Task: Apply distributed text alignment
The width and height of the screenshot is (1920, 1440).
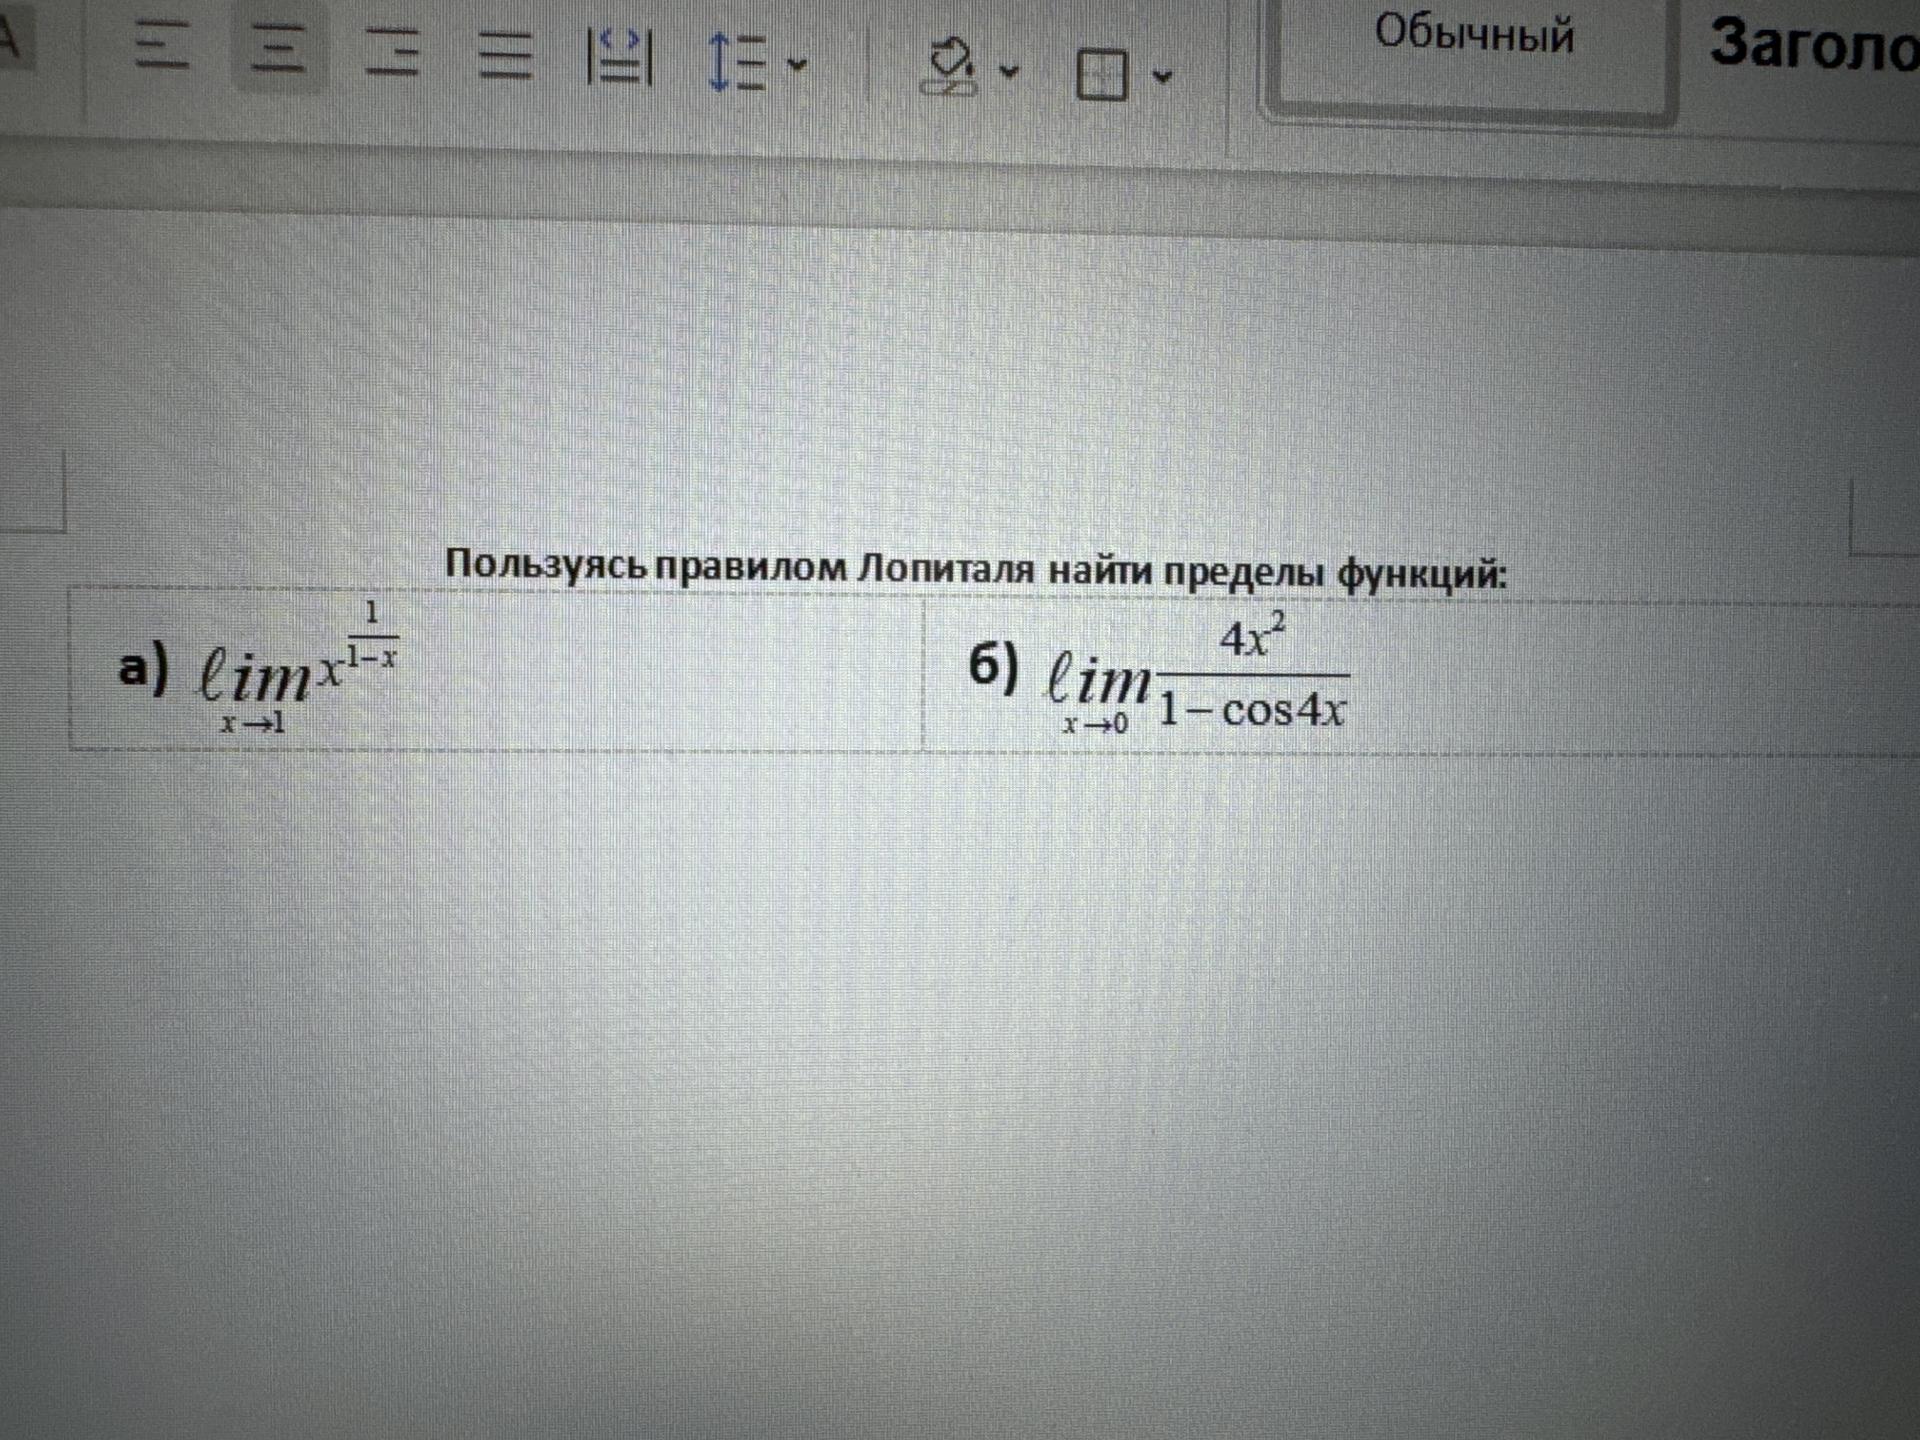Action: (619, 58)
